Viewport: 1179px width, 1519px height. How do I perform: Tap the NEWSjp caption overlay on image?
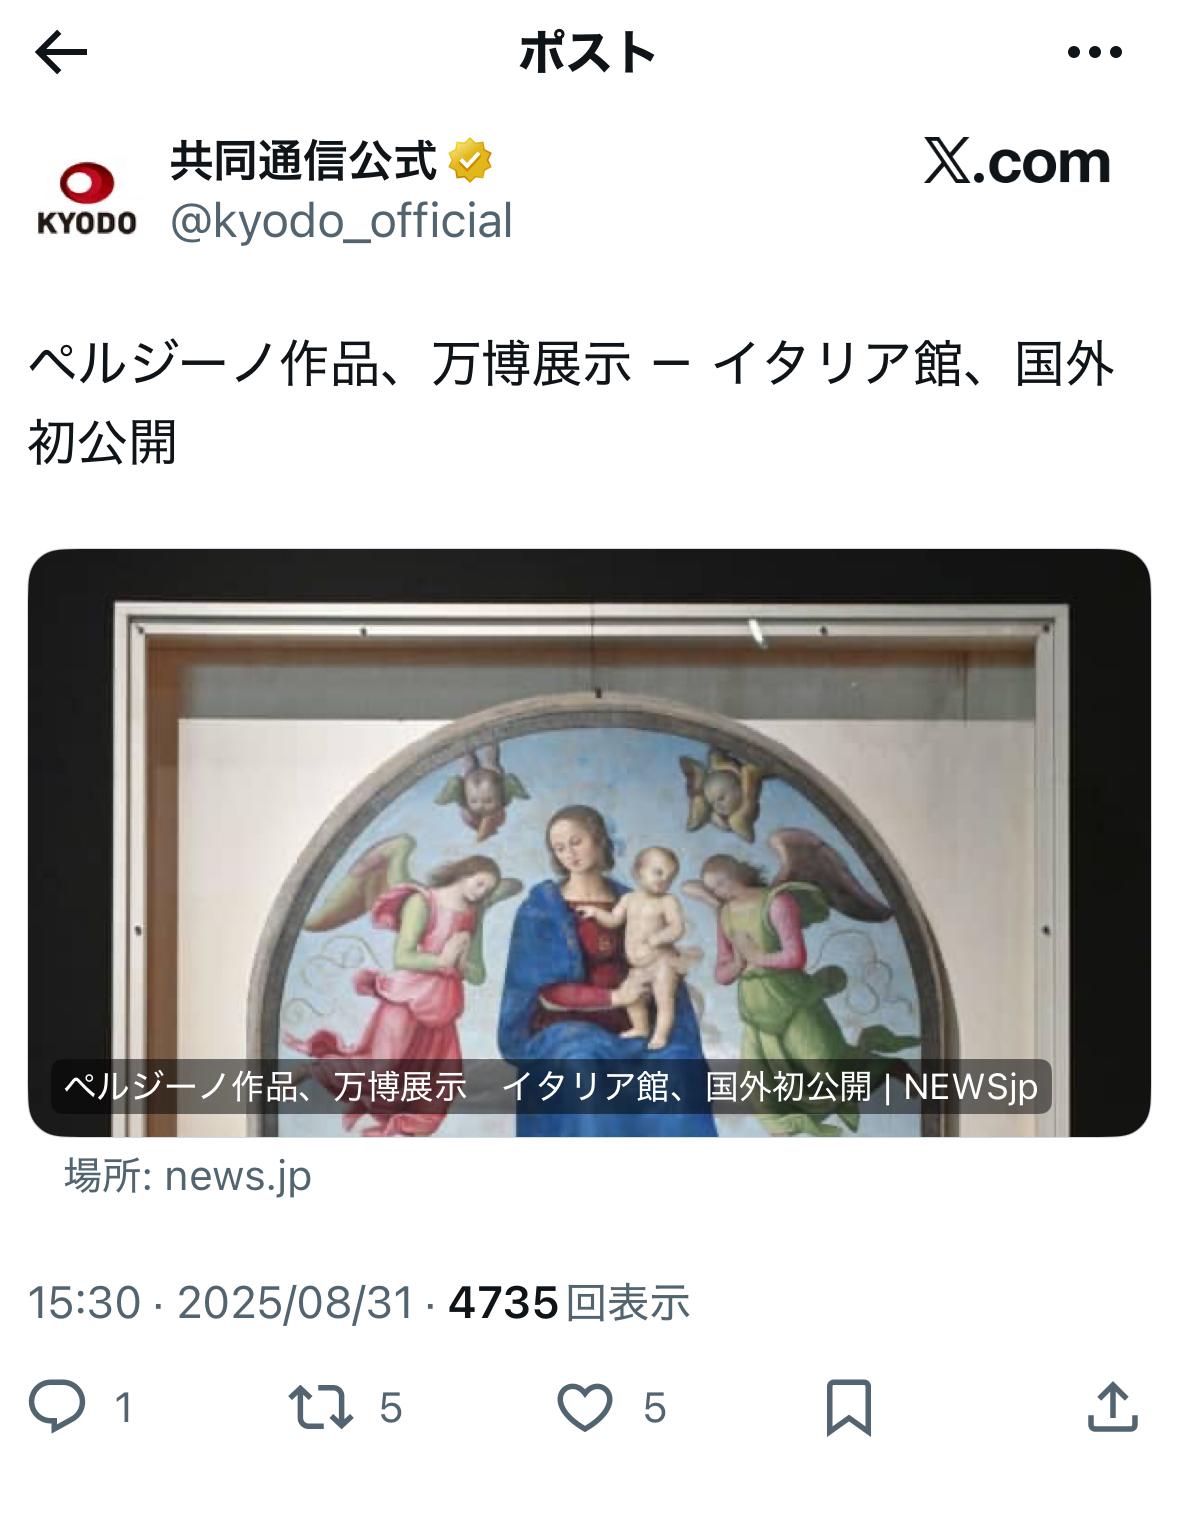(x=551, y=1086)
